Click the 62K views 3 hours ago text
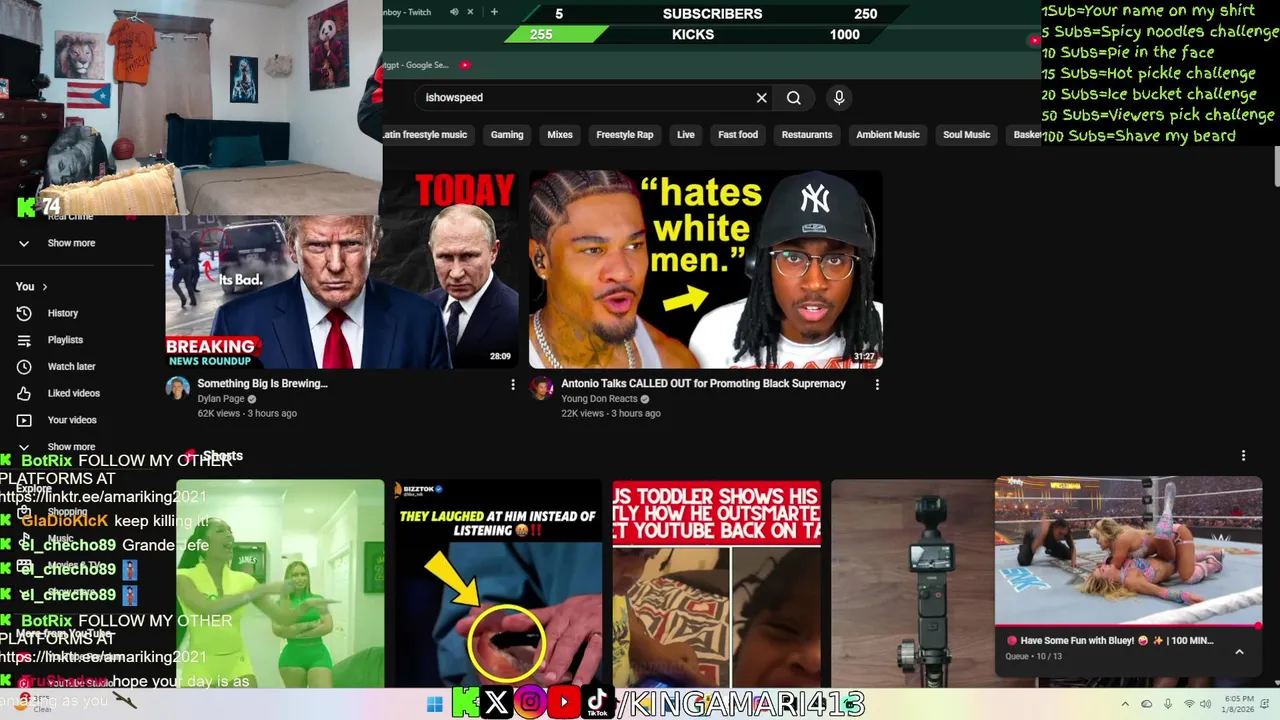This screenshot has width=1280, height=720. click(x=247, y=413)
